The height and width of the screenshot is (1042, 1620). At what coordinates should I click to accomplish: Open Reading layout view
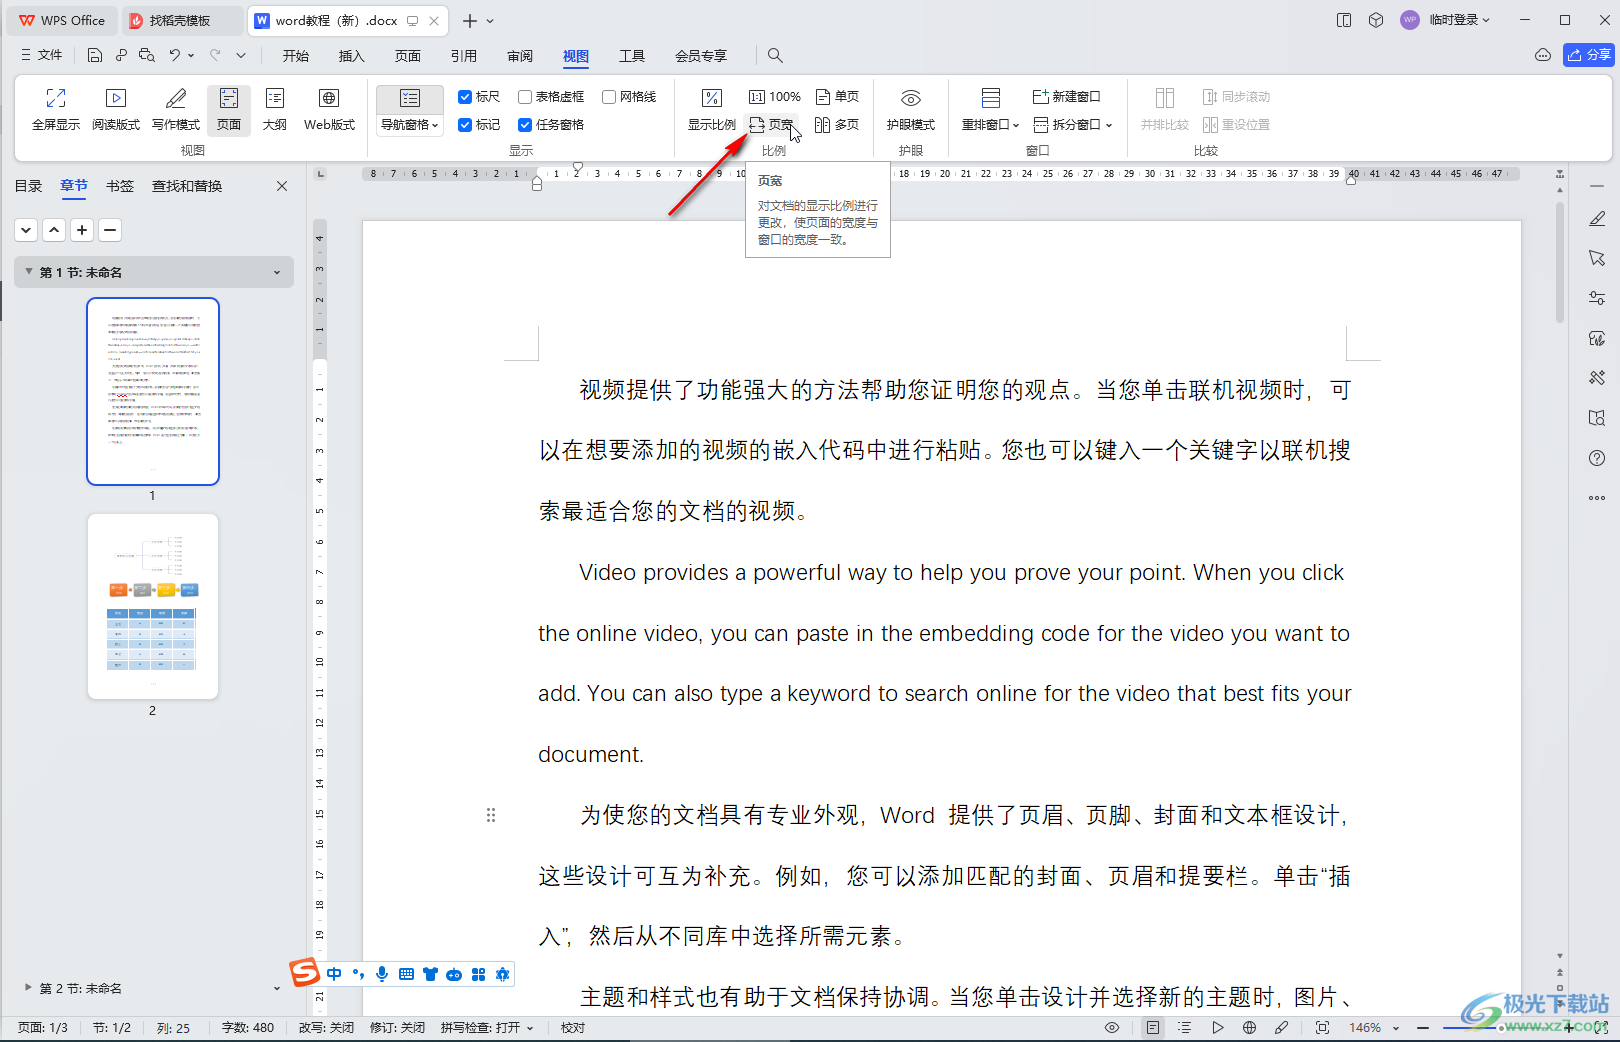116,109
